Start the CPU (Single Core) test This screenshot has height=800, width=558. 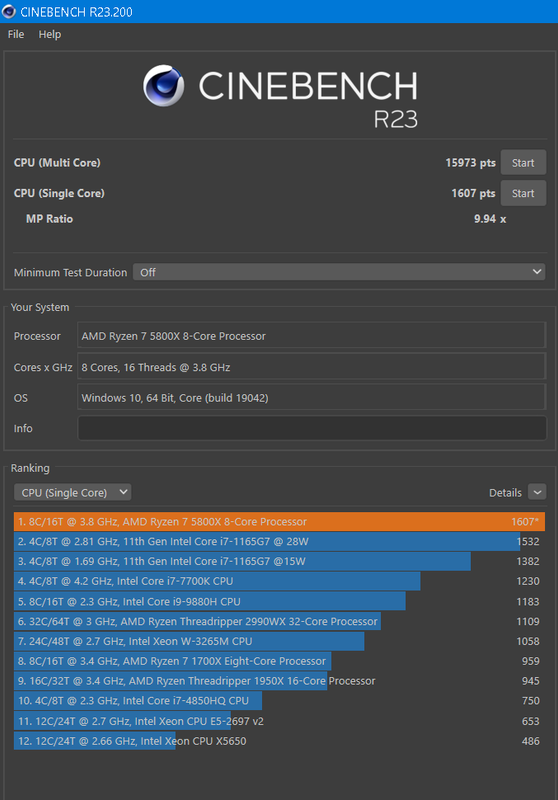[x=523, y=193]
